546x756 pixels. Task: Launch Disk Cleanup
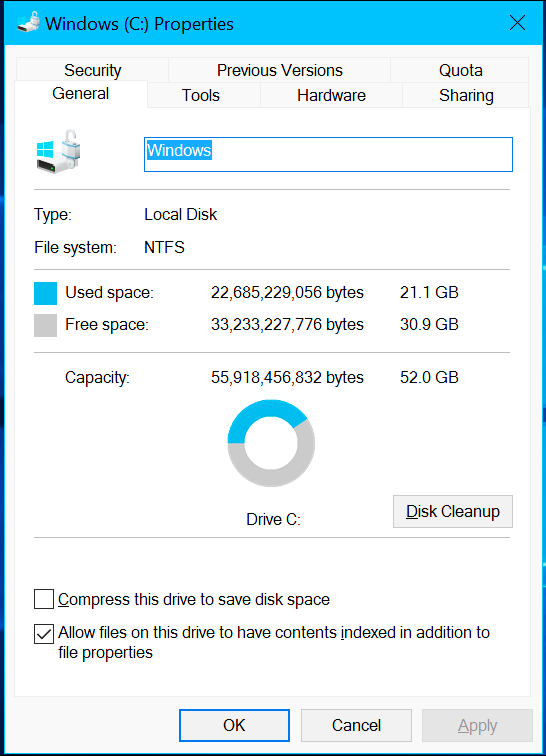(x=452, y=511)
